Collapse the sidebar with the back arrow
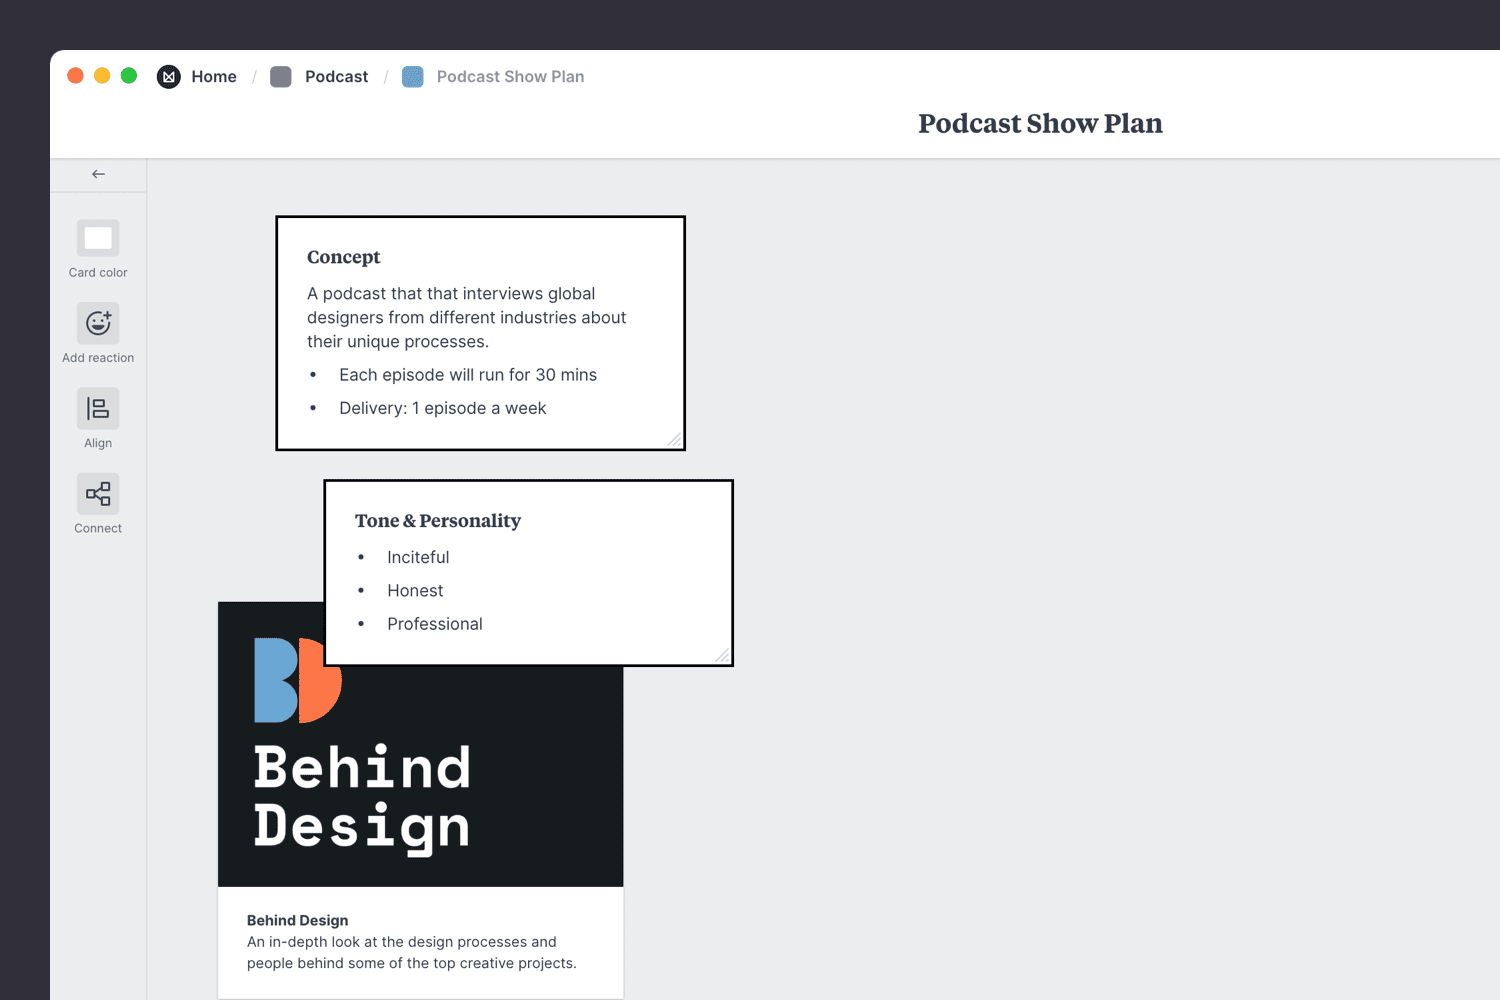 [x=97, y=173]
